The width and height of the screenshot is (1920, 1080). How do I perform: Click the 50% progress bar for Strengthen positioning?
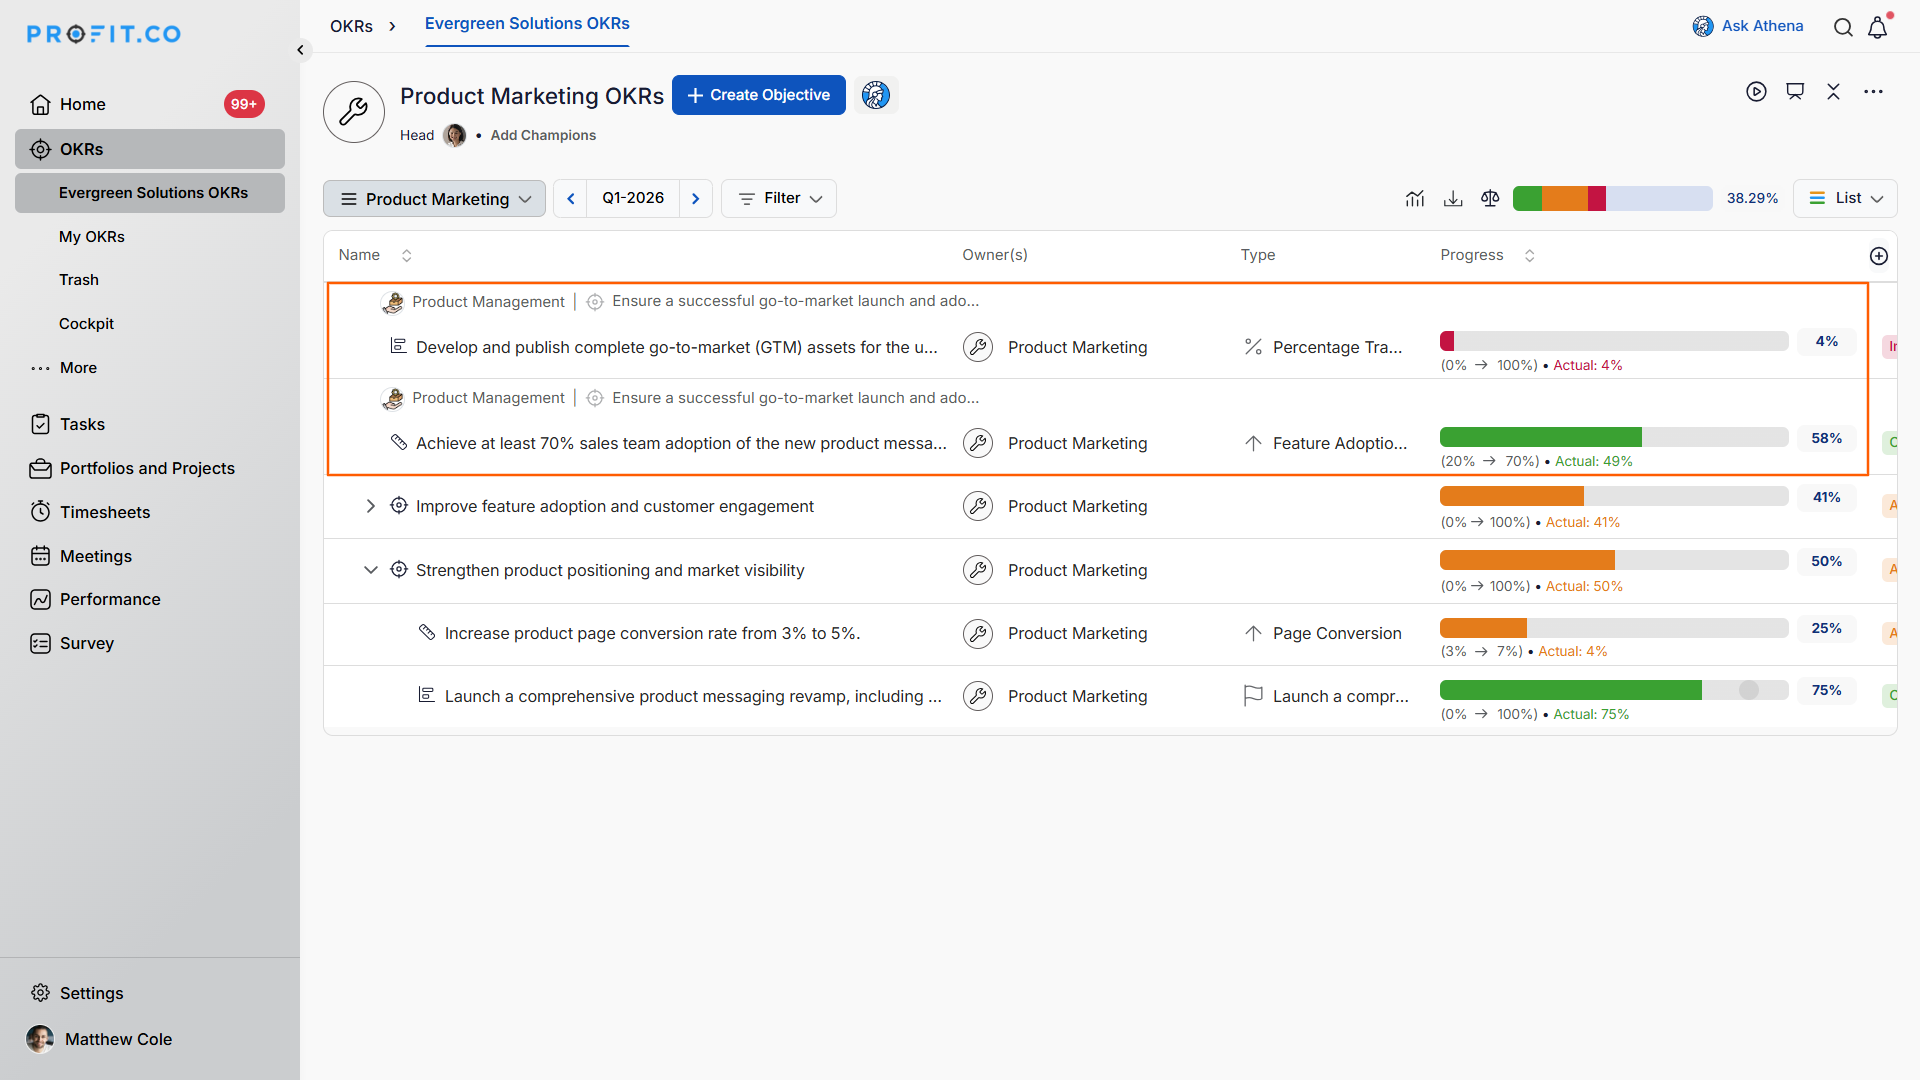[x=1613, y=560]
